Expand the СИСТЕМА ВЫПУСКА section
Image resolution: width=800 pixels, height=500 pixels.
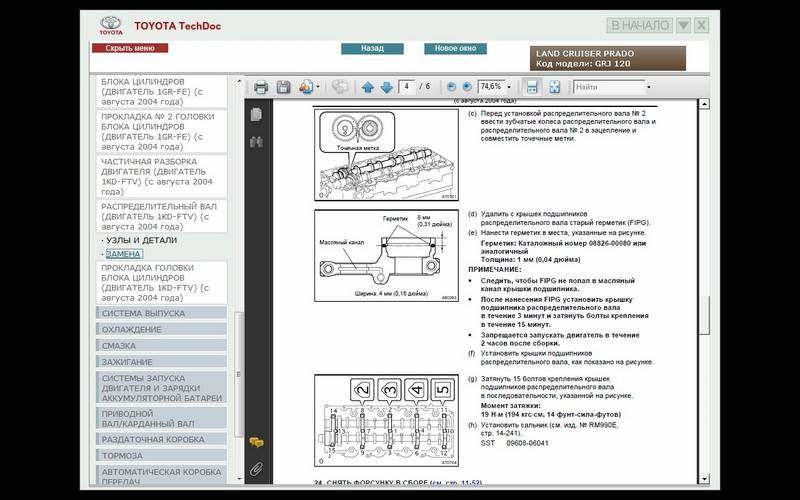point(161,313)
